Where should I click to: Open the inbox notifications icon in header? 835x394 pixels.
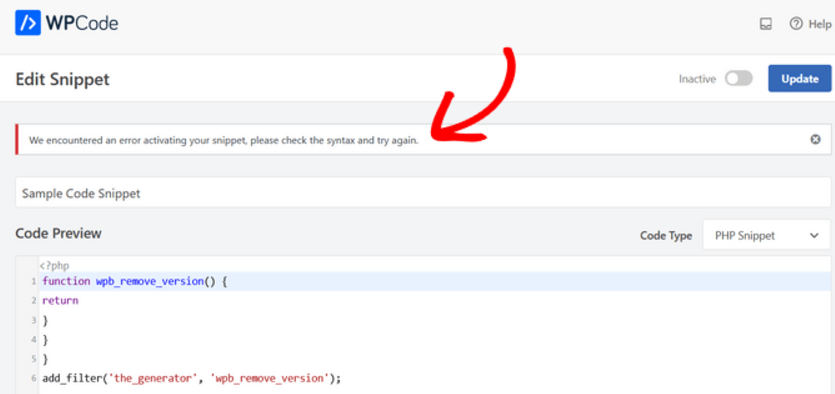tap(765, 24)
